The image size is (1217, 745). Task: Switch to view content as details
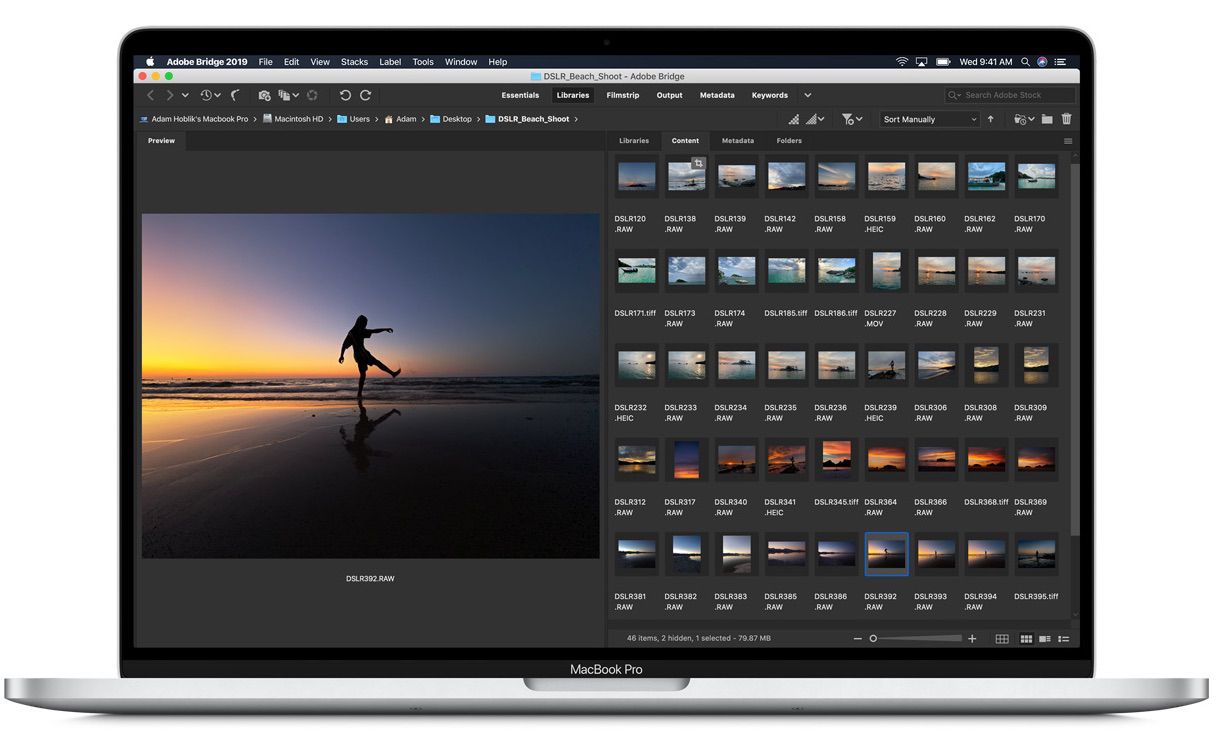pyautogui.click(x=1045, y=638)
